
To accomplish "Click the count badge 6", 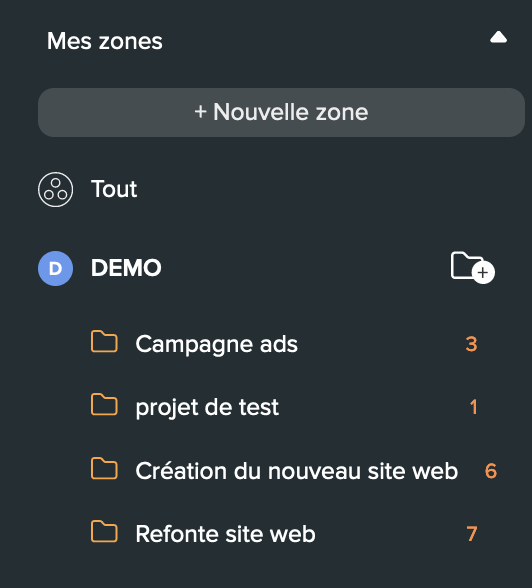I will (x=491, y=471).
